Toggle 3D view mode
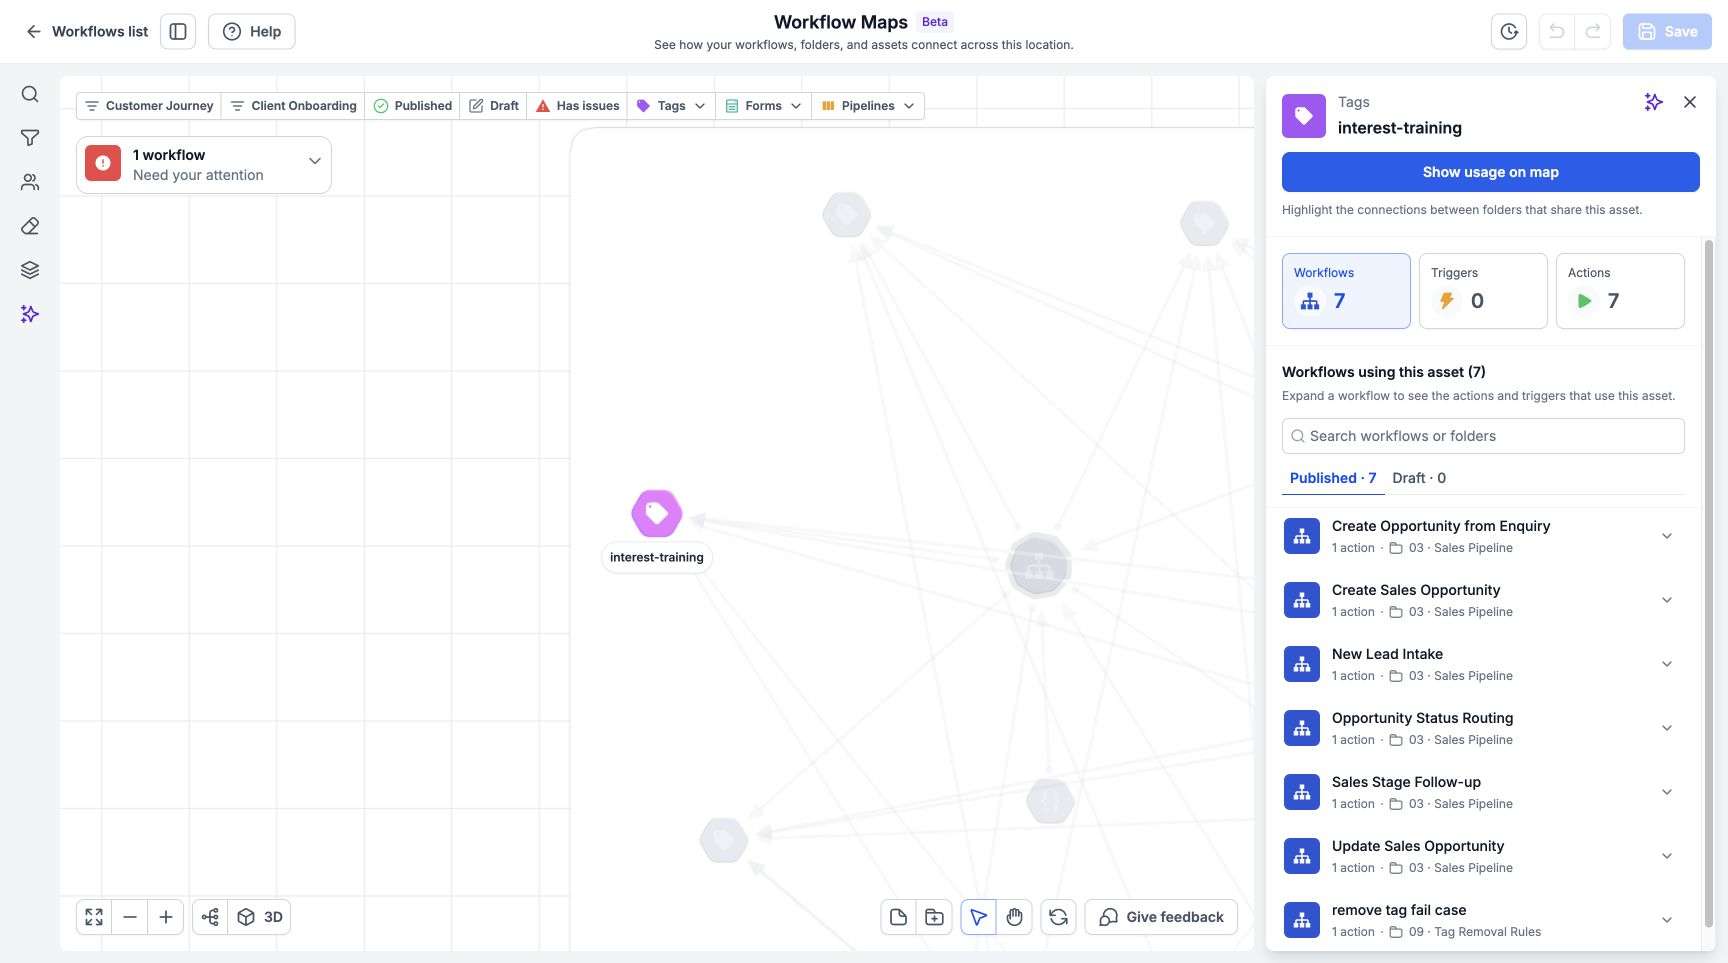Screen dimensions: 1728x963 tap(260, 917)
